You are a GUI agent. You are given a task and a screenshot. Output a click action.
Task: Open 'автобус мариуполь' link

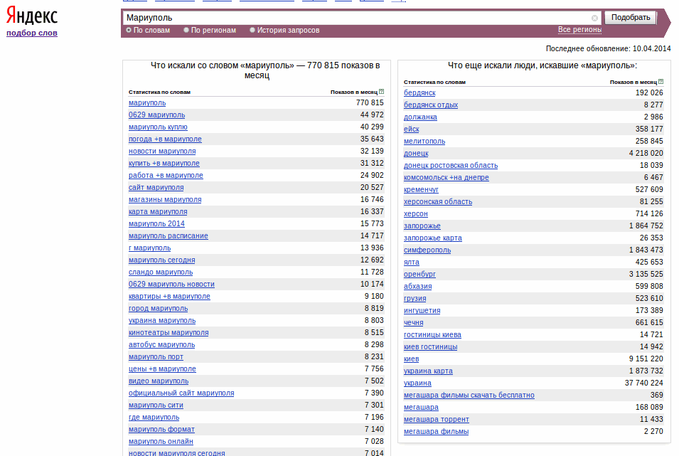(162, 345)
